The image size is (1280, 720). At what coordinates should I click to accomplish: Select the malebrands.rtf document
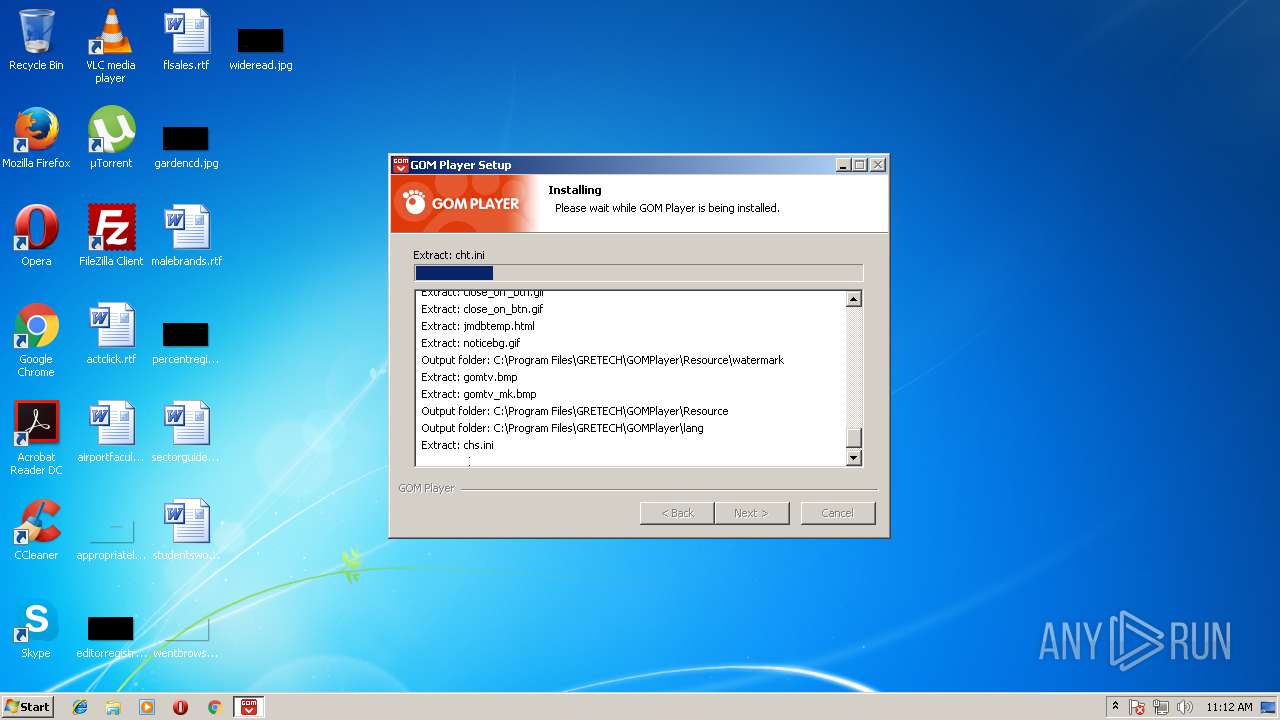pyautogui.click(x=186, y=236)
